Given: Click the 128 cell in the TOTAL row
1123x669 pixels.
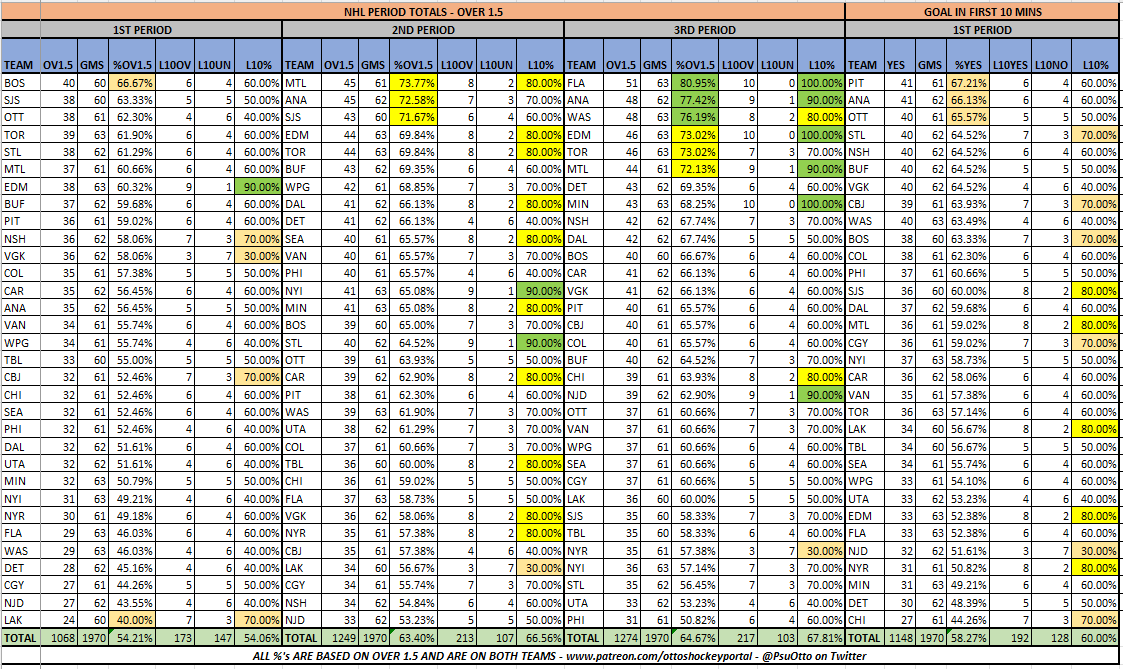Looking at the screenshot, I should click(1051, 637).
